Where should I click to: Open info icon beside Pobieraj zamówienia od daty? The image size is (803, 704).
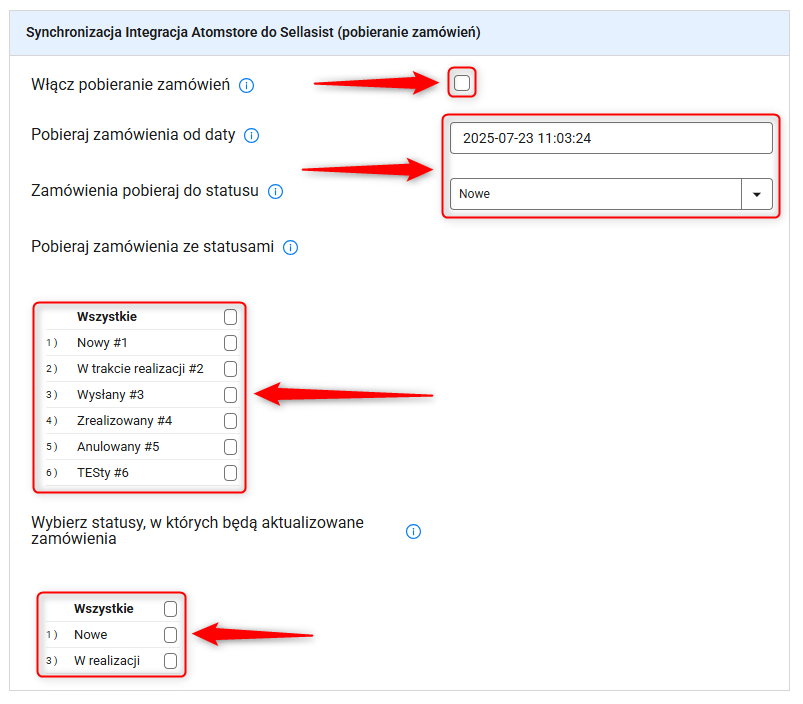pos(251,136)
